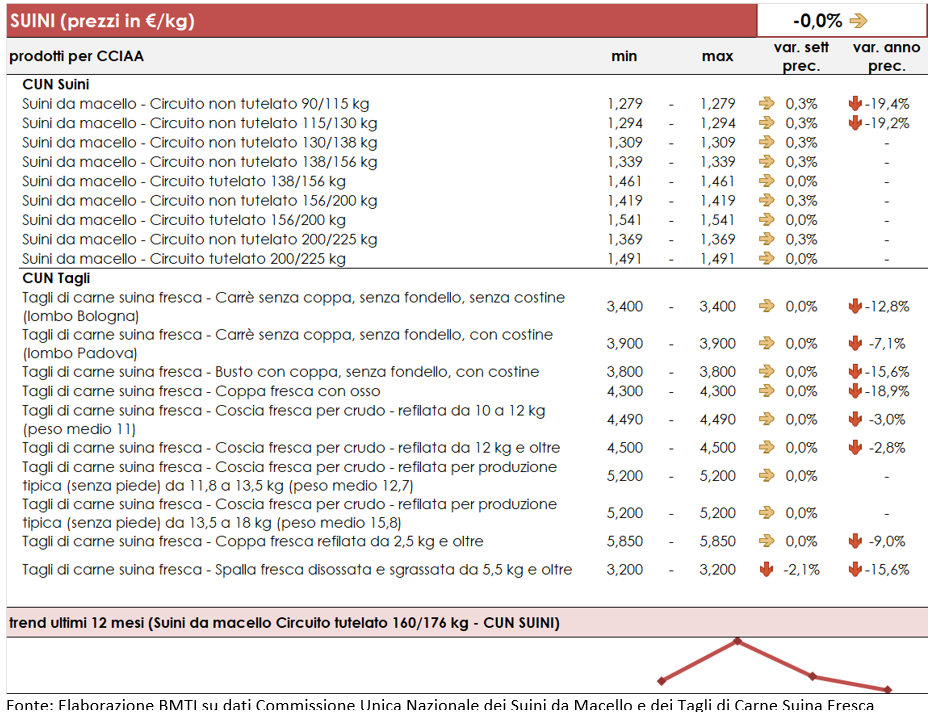Click weekly trend arrow for non tutelato 138/156 kg
932x712 pixels.
pos(767,162)
